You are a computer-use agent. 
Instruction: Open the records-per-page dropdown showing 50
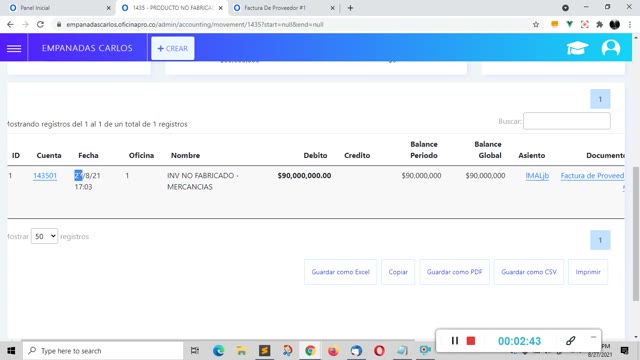tap(44, 236)
